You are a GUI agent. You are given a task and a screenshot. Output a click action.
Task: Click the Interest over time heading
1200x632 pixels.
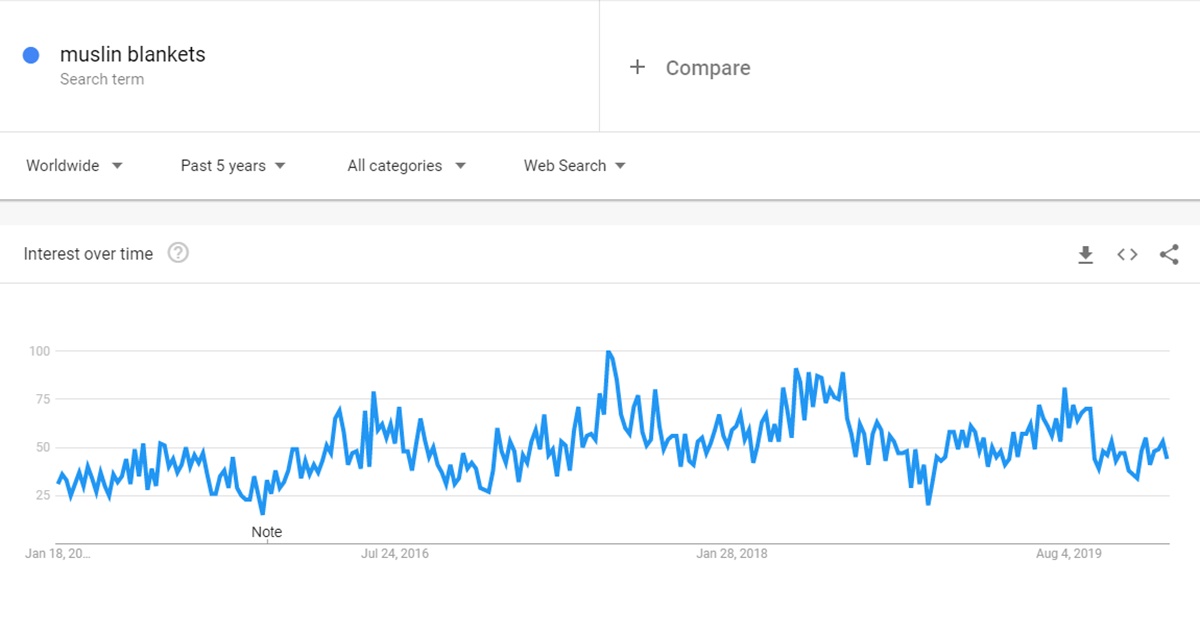click(x=88, y=254)
